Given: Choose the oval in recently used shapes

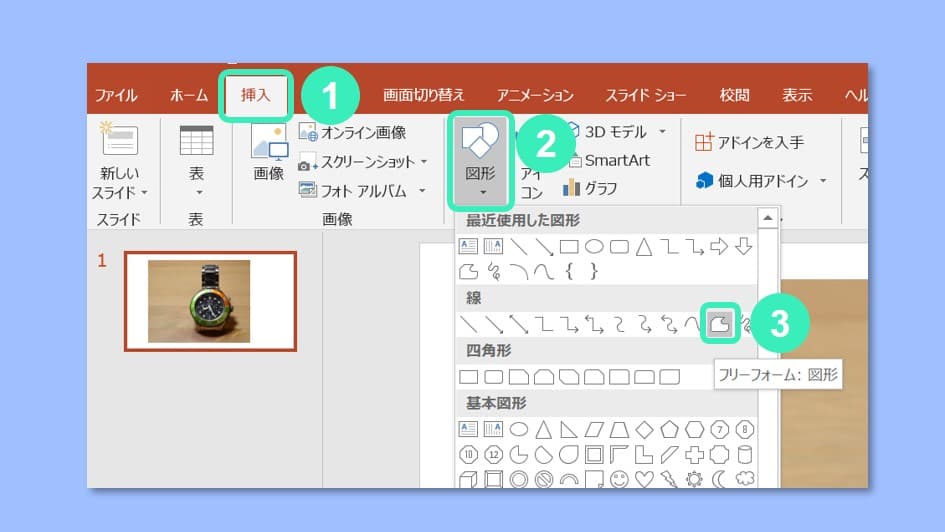Looking at the screenshot, I should tap(594, 246).
